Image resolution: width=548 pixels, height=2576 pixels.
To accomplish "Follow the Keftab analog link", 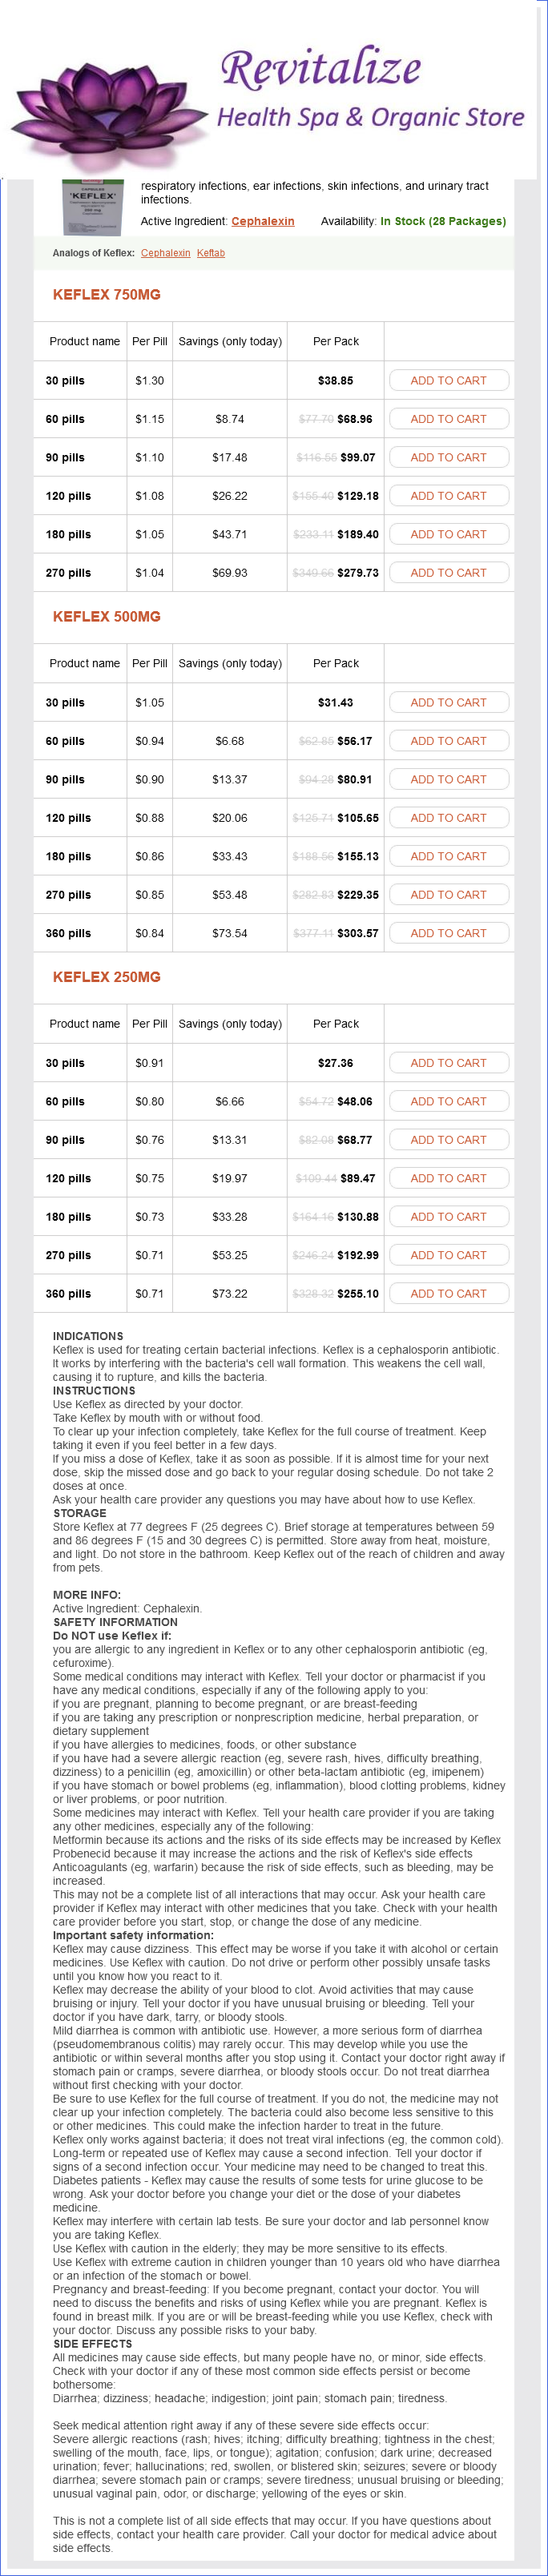I will tap(211, 253).
